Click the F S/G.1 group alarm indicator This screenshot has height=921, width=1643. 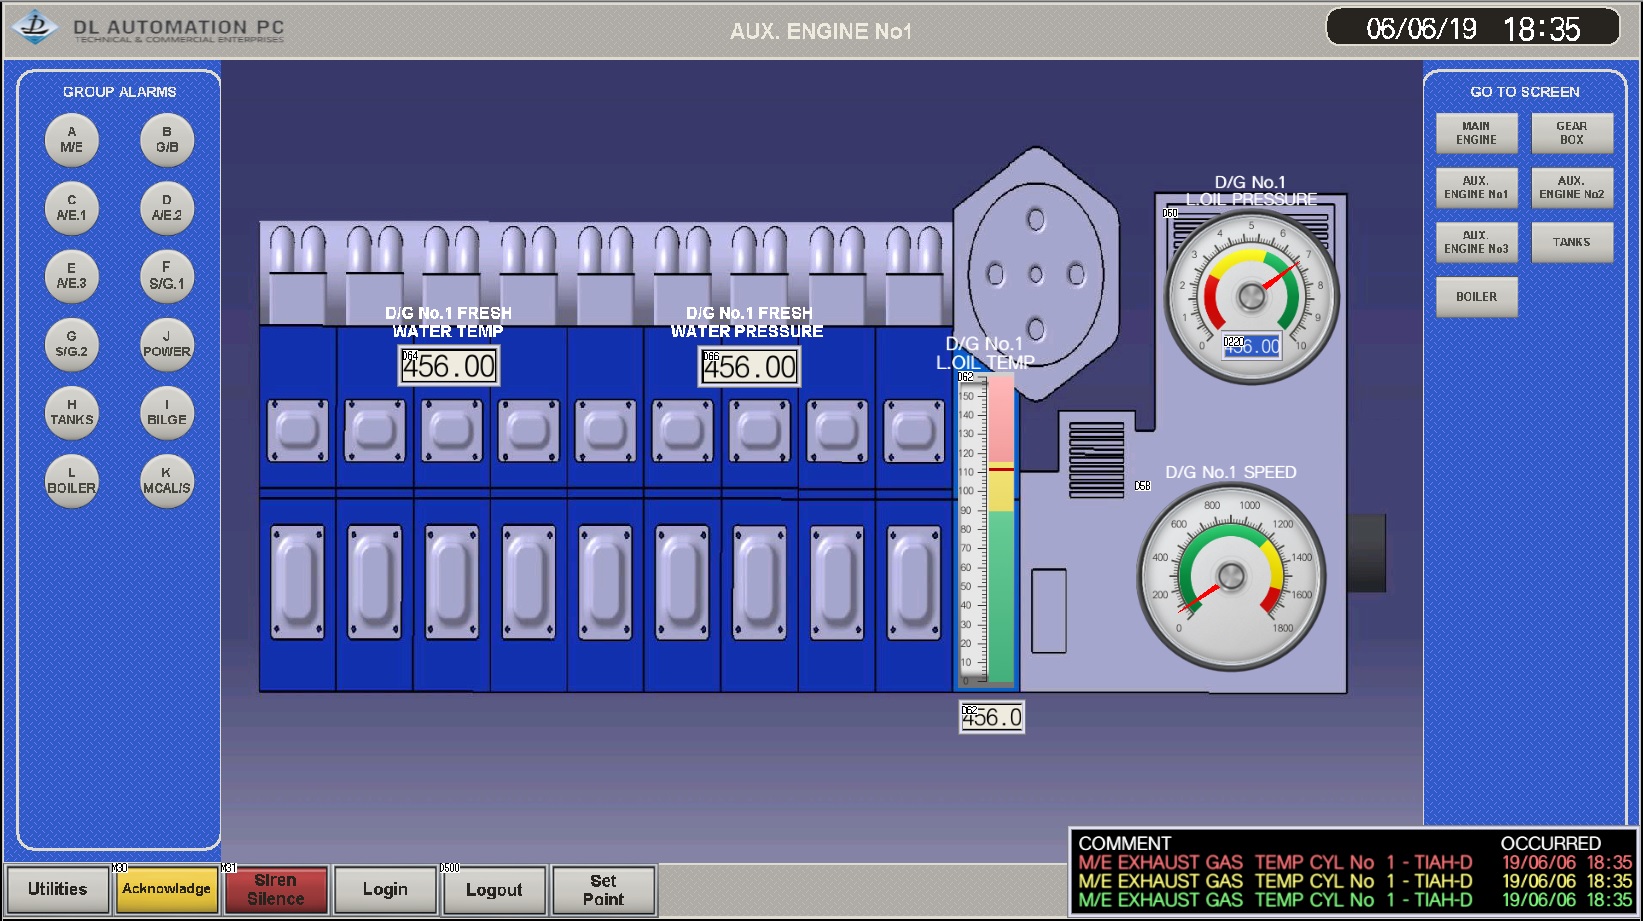pyautogui.click(x=167, y=276)
